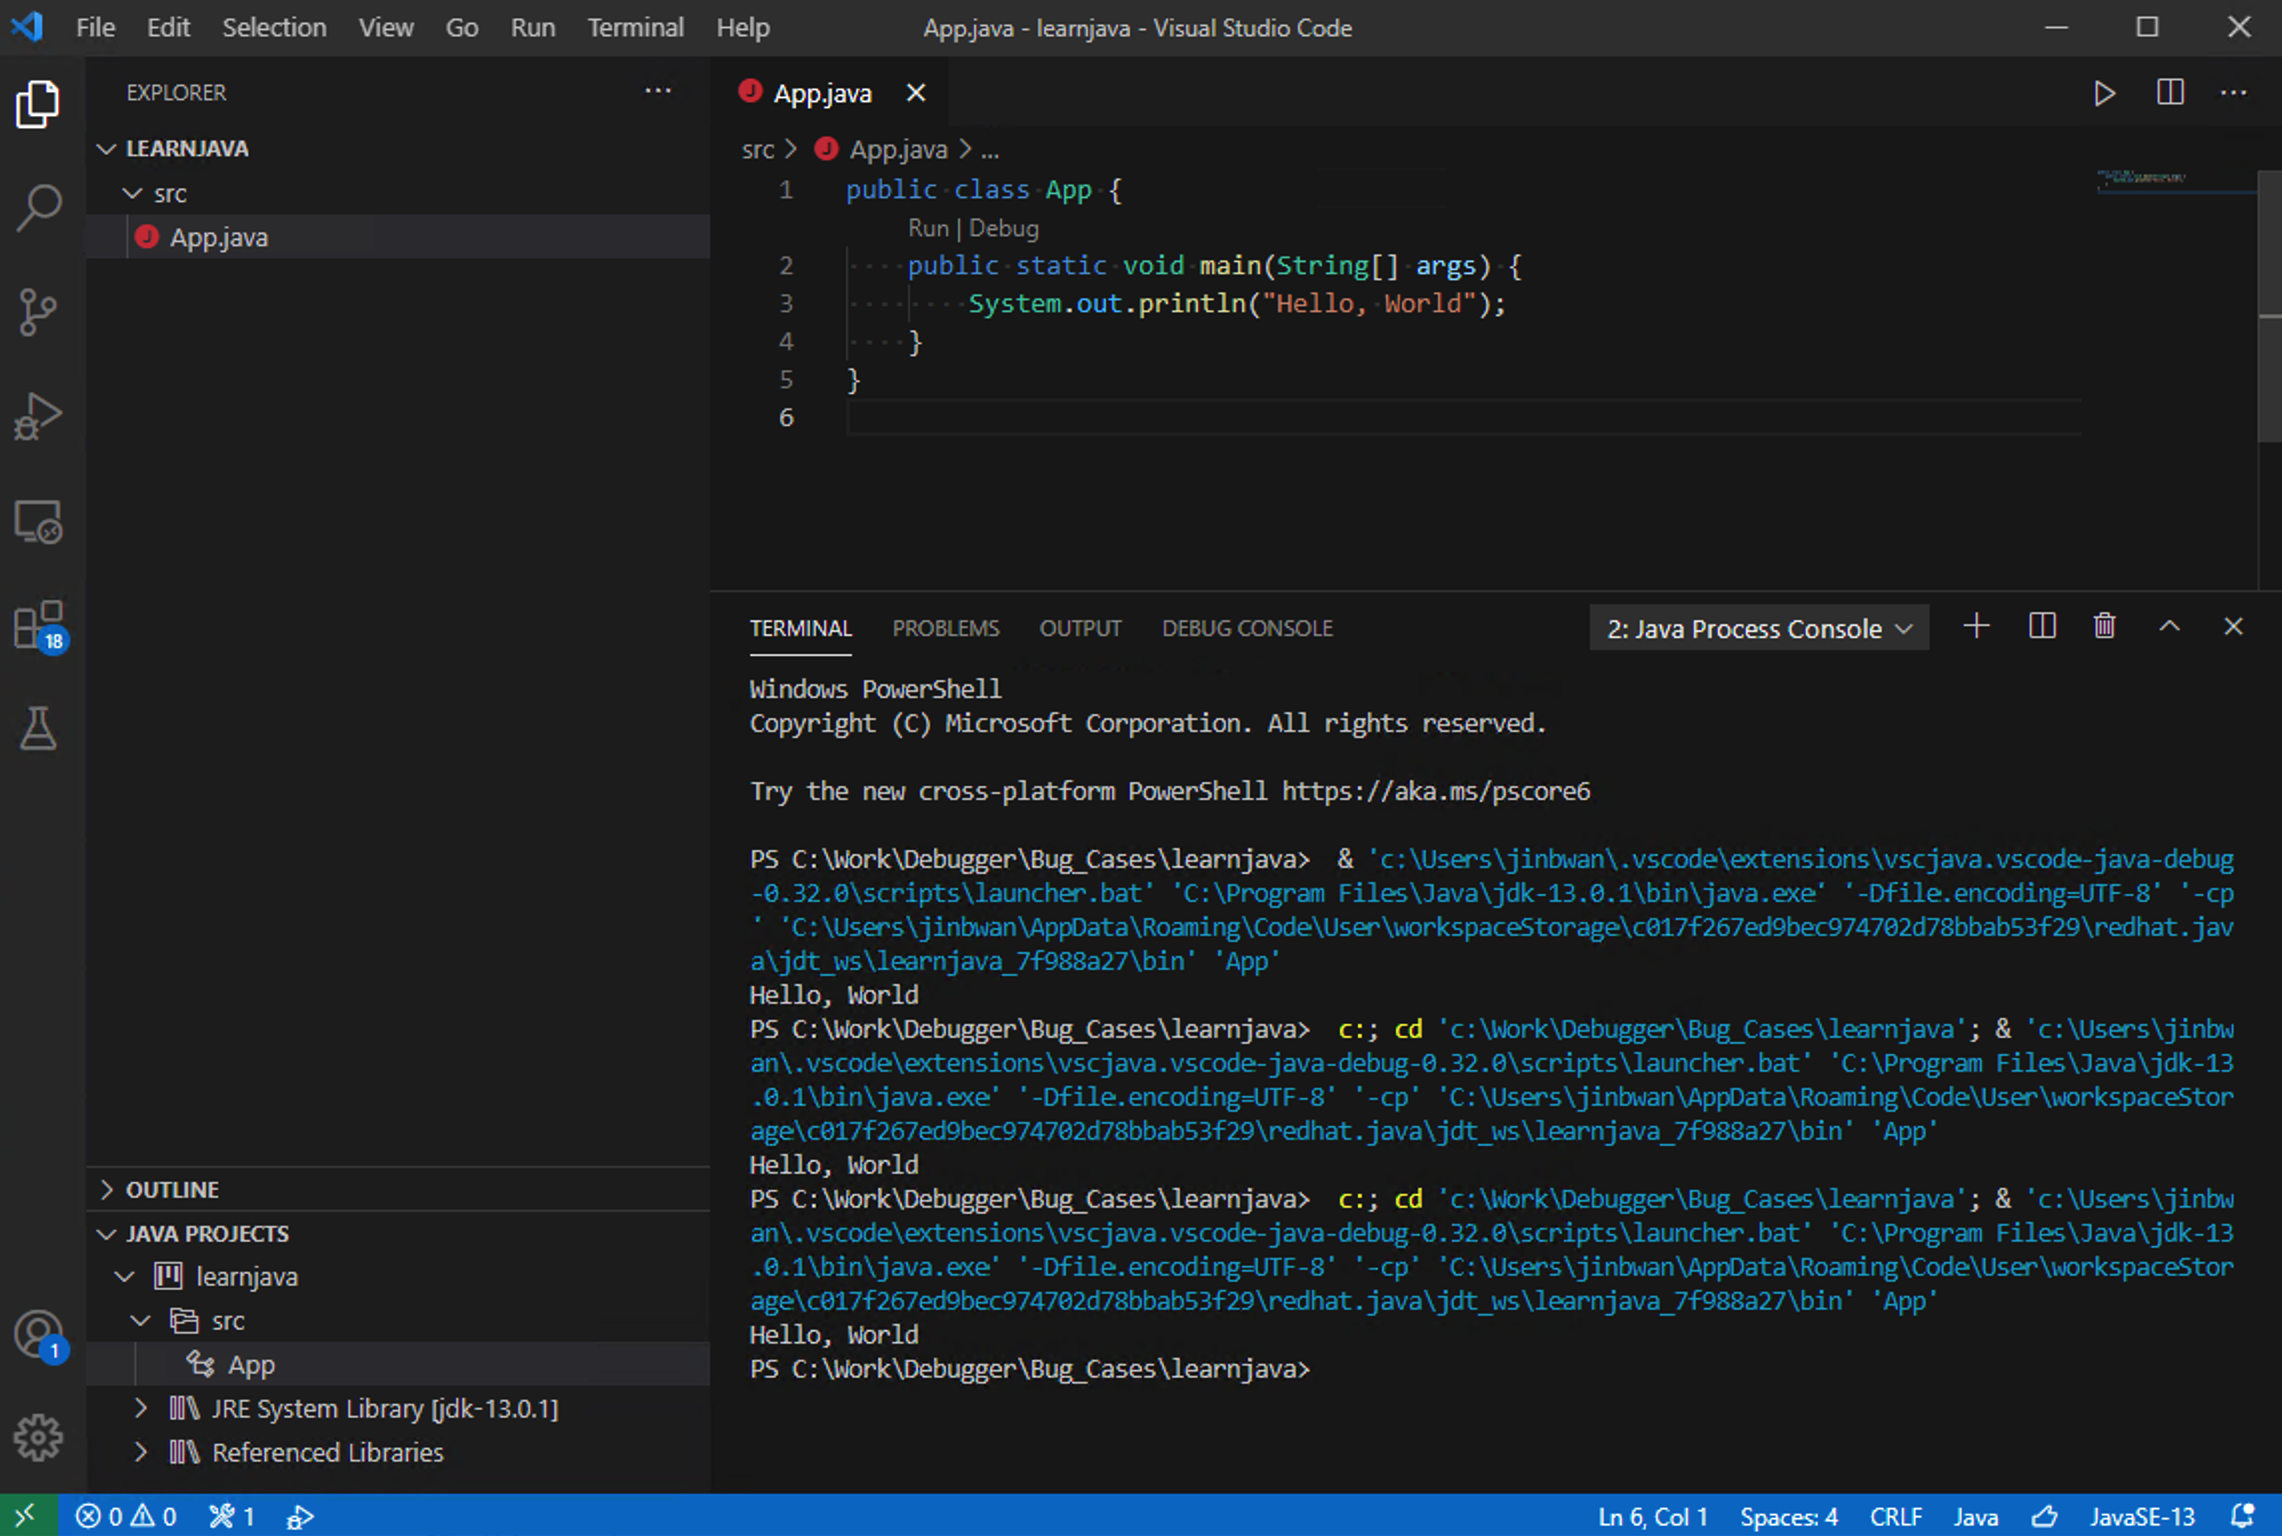The width and height of the screenshot is (2282, 1536).
Task: Open Explorer Views and More Actions ellipsis
Action: point(657,91)
